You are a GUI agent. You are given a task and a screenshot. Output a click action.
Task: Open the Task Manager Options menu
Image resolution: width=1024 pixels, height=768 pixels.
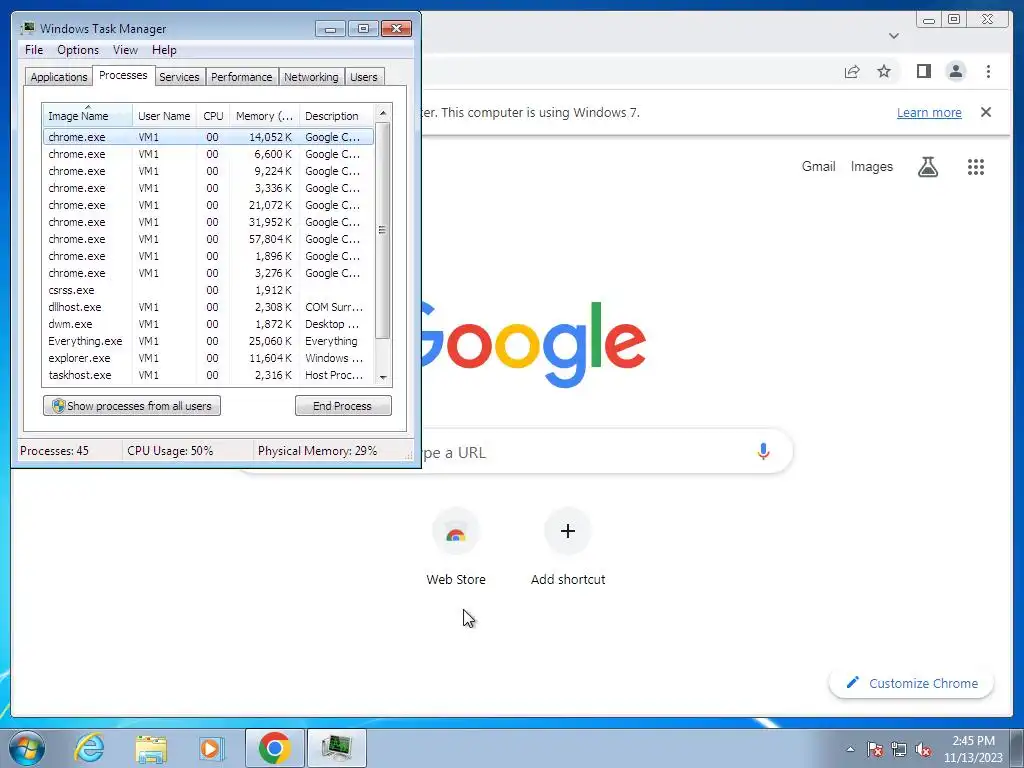pyautogui.click(x=78, y=50)
